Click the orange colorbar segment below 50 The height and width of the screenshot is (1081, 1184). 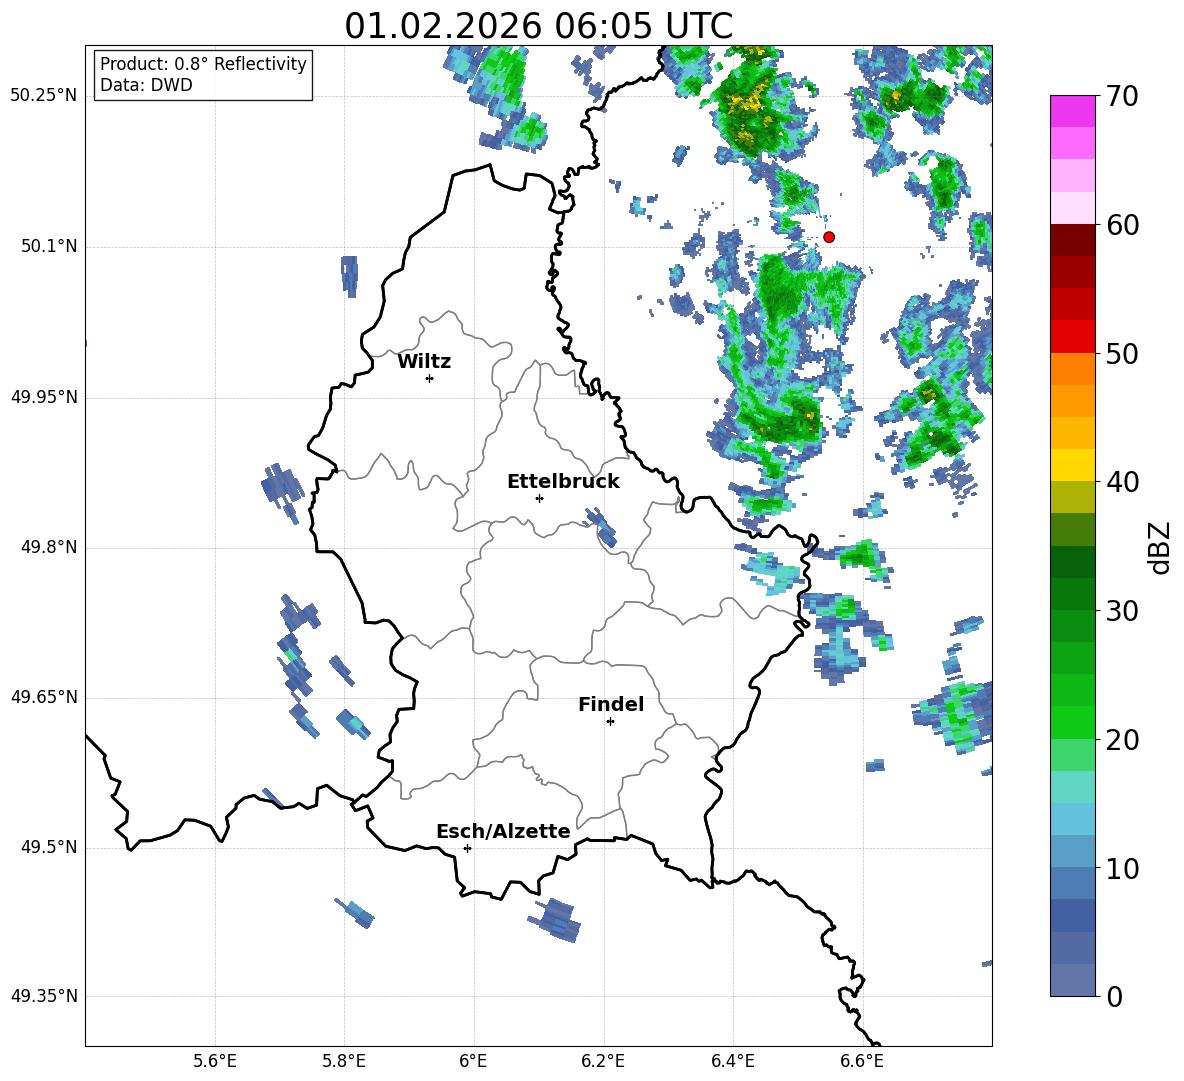(x=1072, y=368)
